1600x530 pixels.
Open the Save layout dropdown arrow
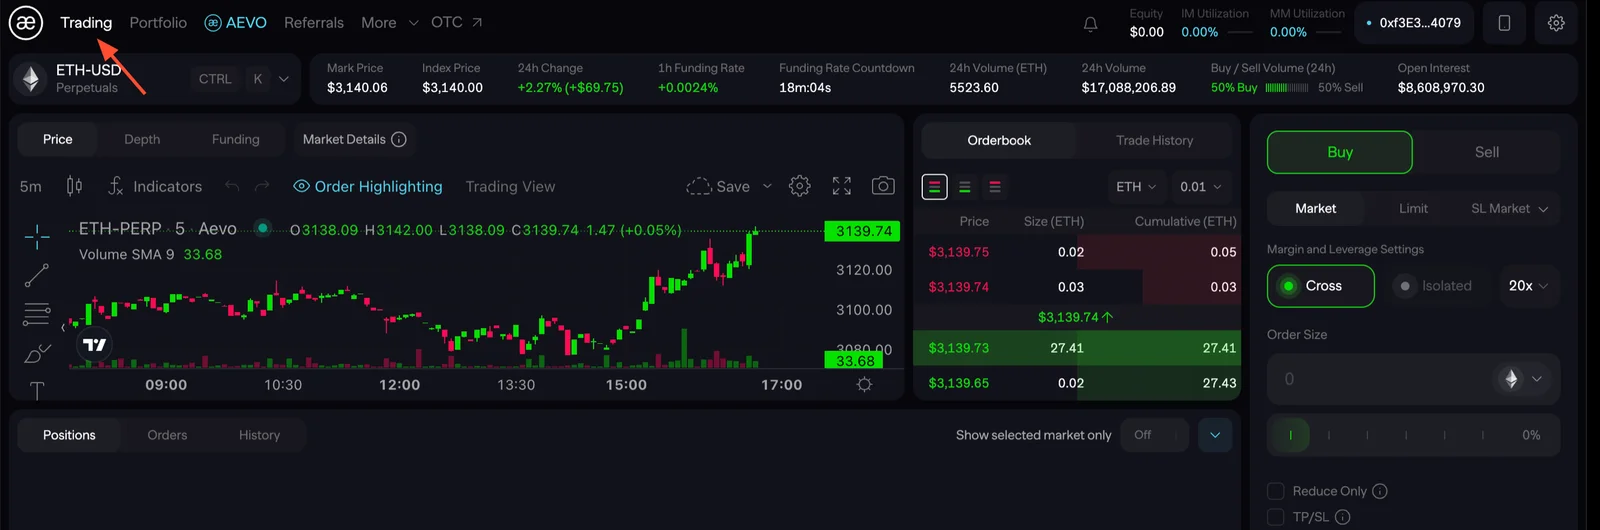click(767, 186)
